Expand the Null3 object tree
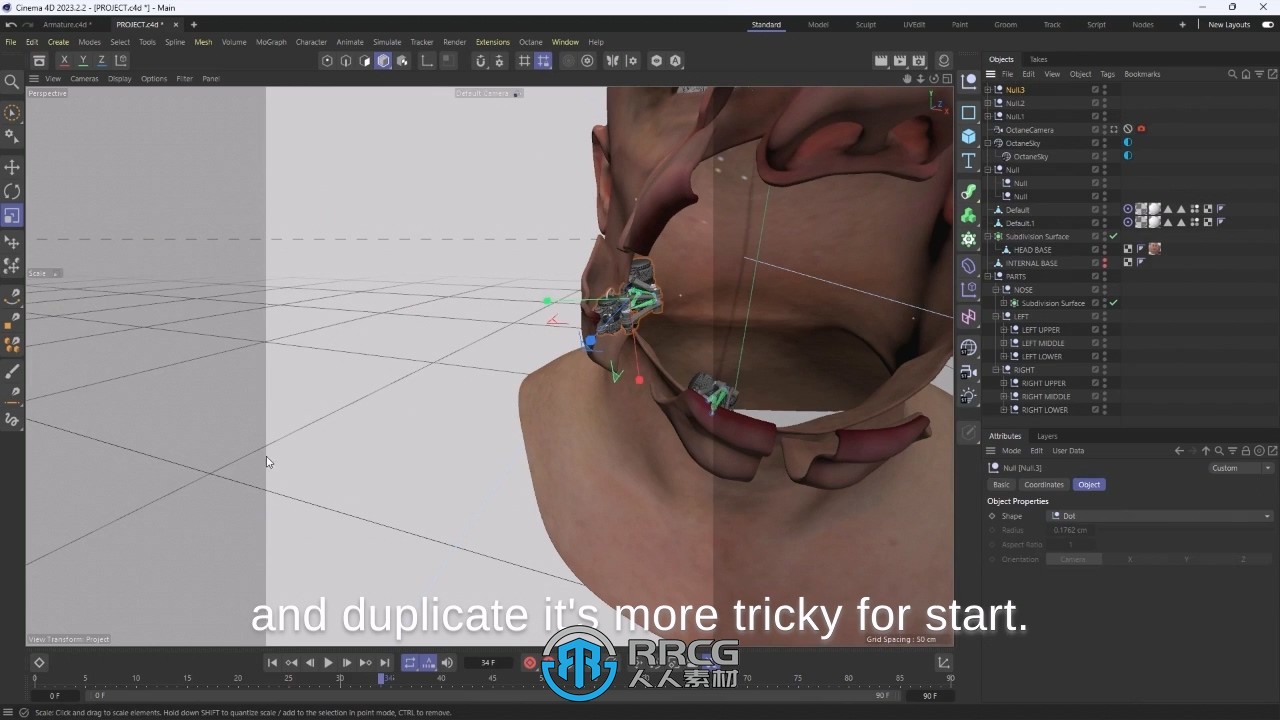Image resolution: width=1280 pixels, height=720 pixels. pos(988,90)
